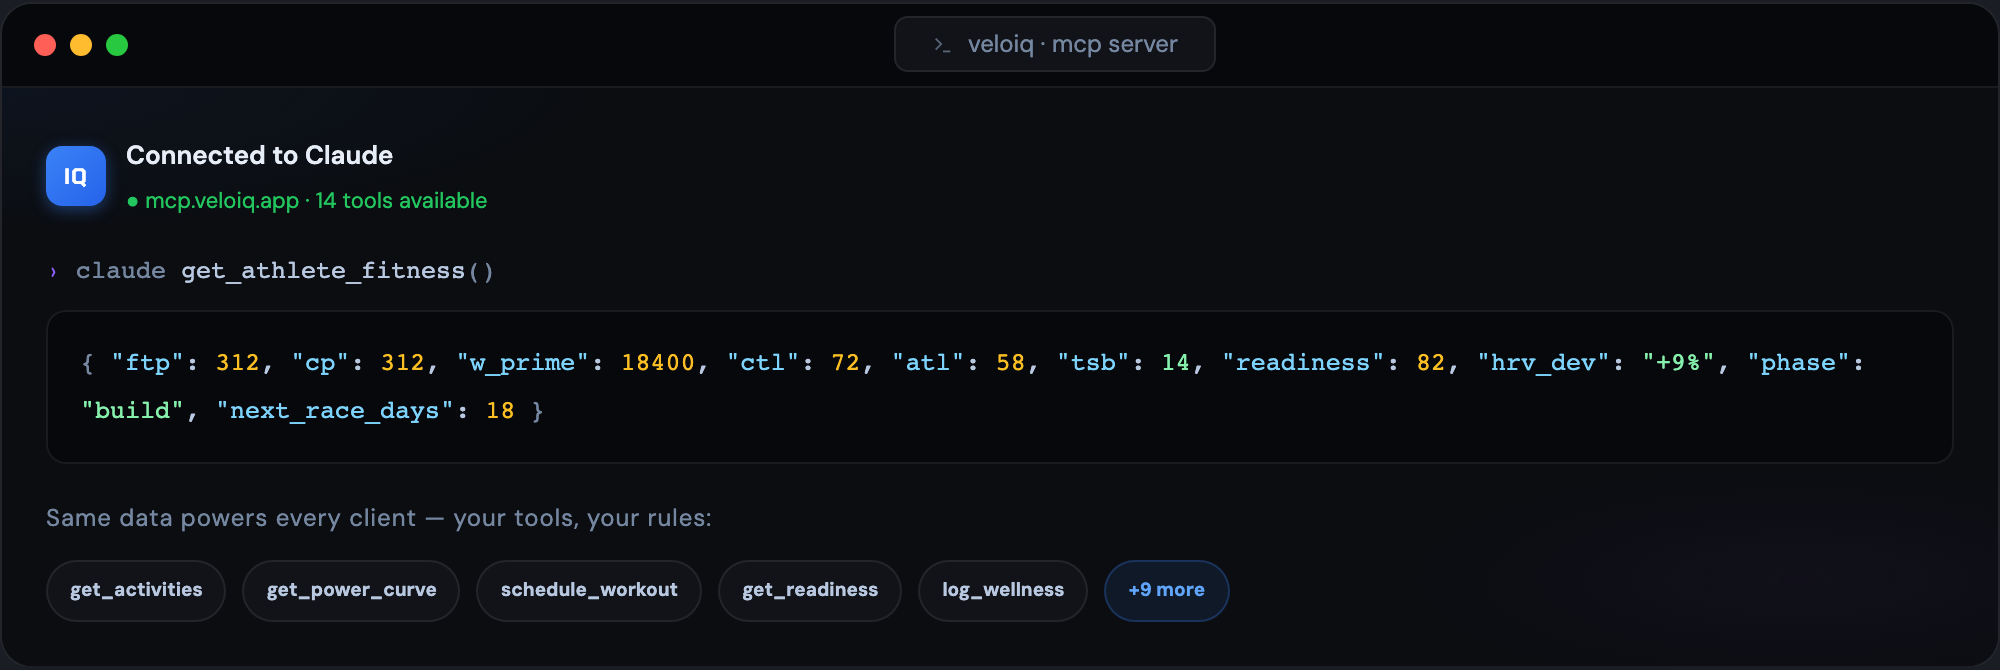Click the Connected to Claude heading

pyautogui.click(x=259, y=155)
